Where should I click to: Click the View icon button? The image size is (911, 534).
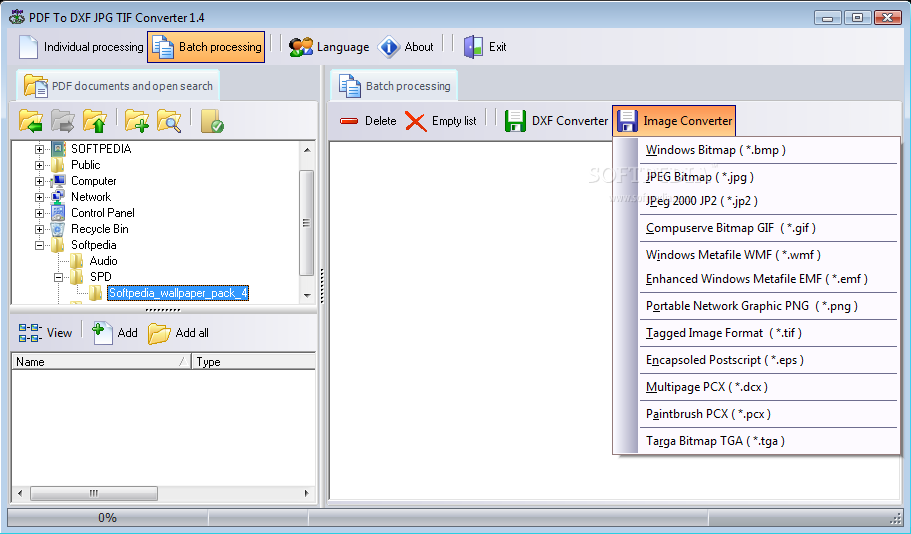(x=45, y=333)
